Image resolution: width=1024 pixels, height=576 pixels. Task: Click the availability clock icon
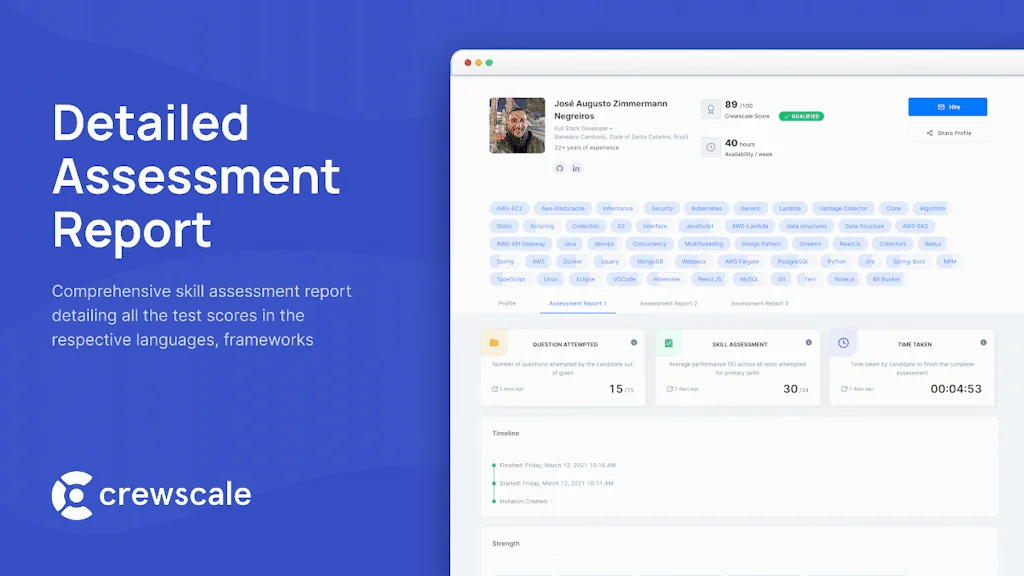click(711, 148)
